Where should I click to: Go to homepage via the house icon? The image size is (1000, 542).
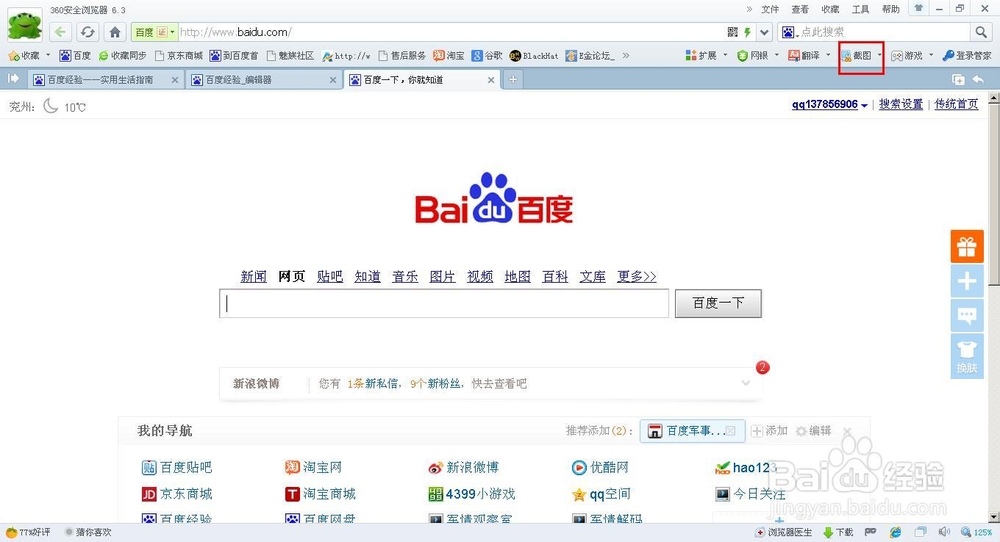coord(115,32)
